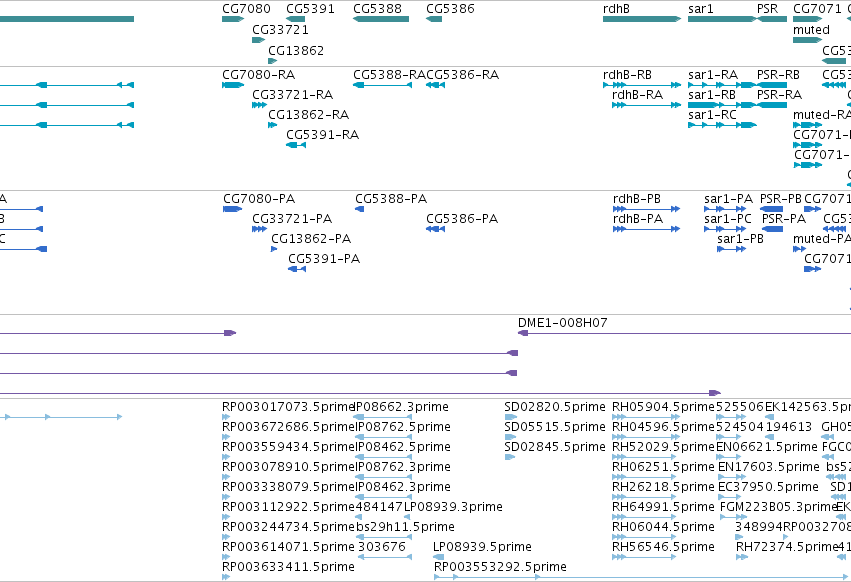Click the RH52029.5prime EST
Viewport: 851px width, 582px height.
pyautogui.click(x=645, y=457)
